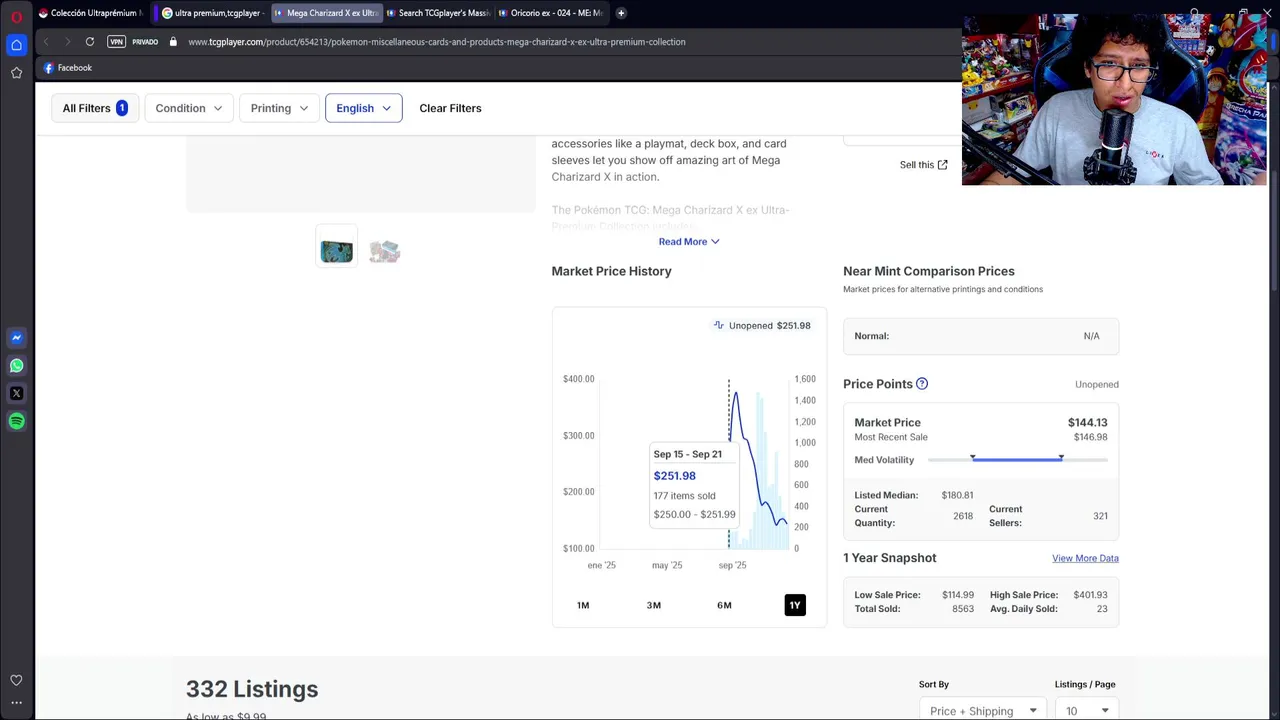
Task: Set chart range to 6M
Action: (724, 605)
